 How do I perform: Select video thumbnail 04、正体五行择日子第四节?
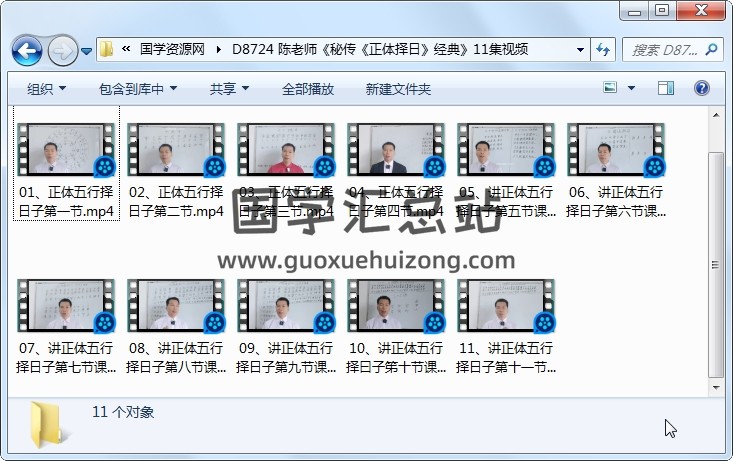click(x=395, y=150)
